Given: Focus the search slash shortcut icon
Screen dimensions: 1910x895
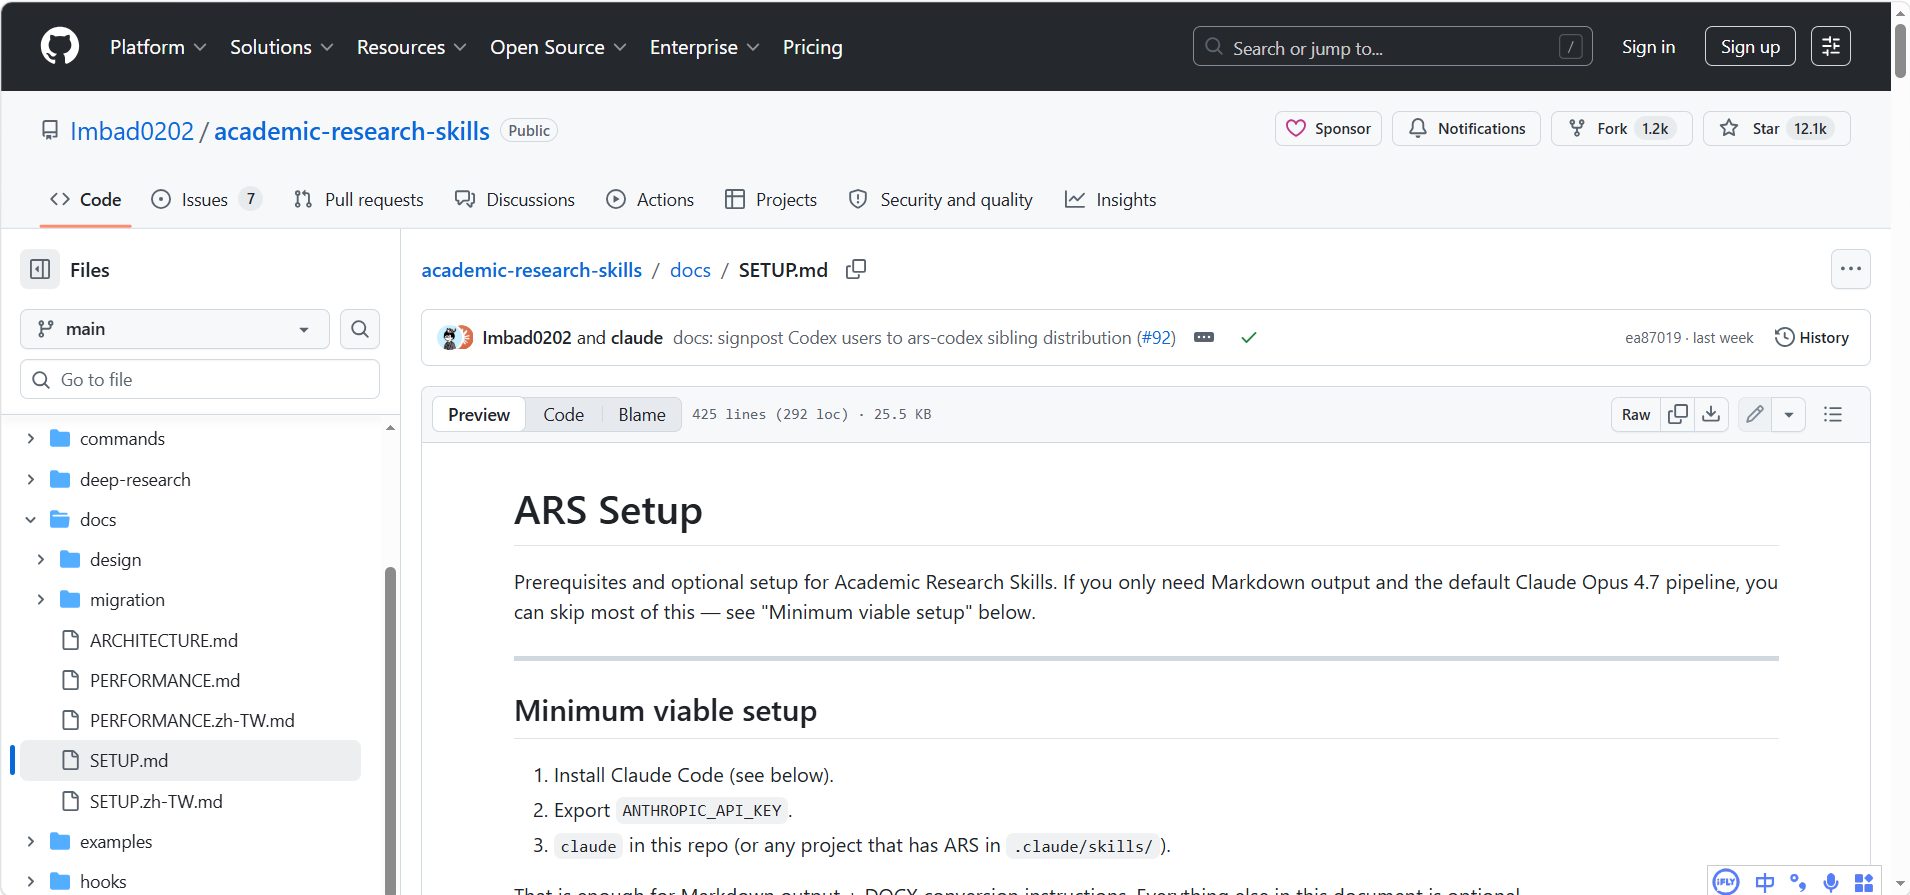Looking at the screenshot, I should pos(1570,47).
